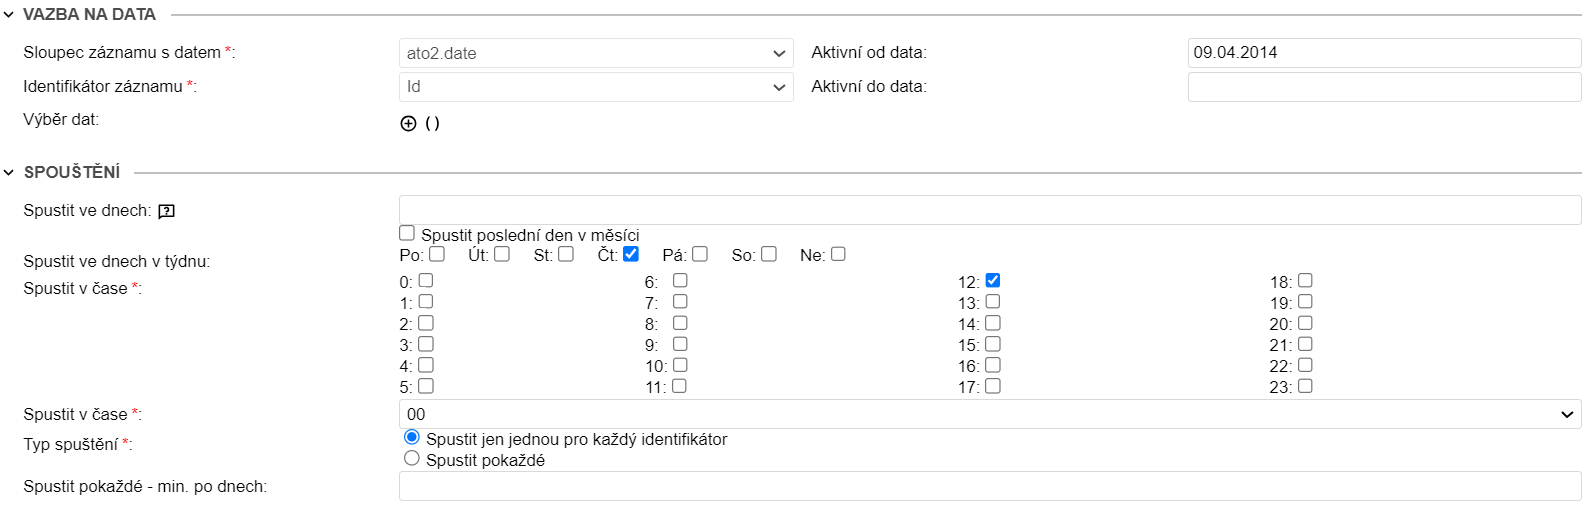Click the empty Aktivní do data field
Viewport: 1587px width, 506px height.
[x=1384, y=87]
